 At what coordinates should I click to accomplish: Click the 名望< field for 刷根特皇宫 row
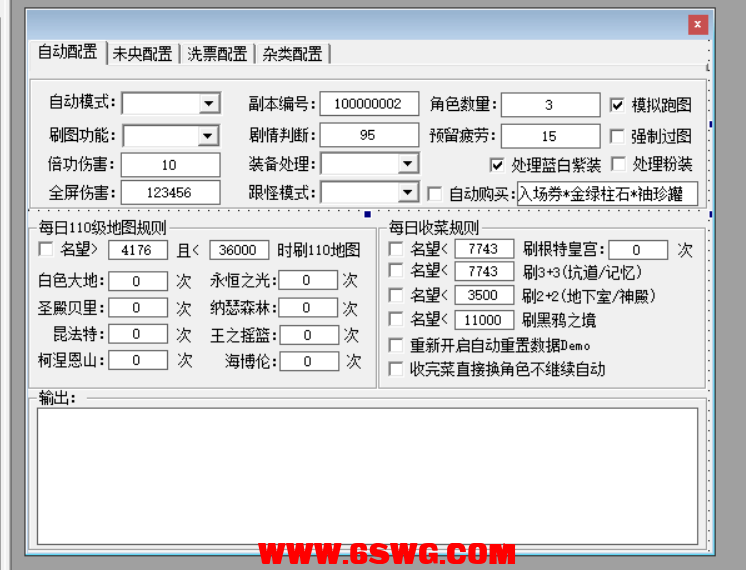(484, 249)
